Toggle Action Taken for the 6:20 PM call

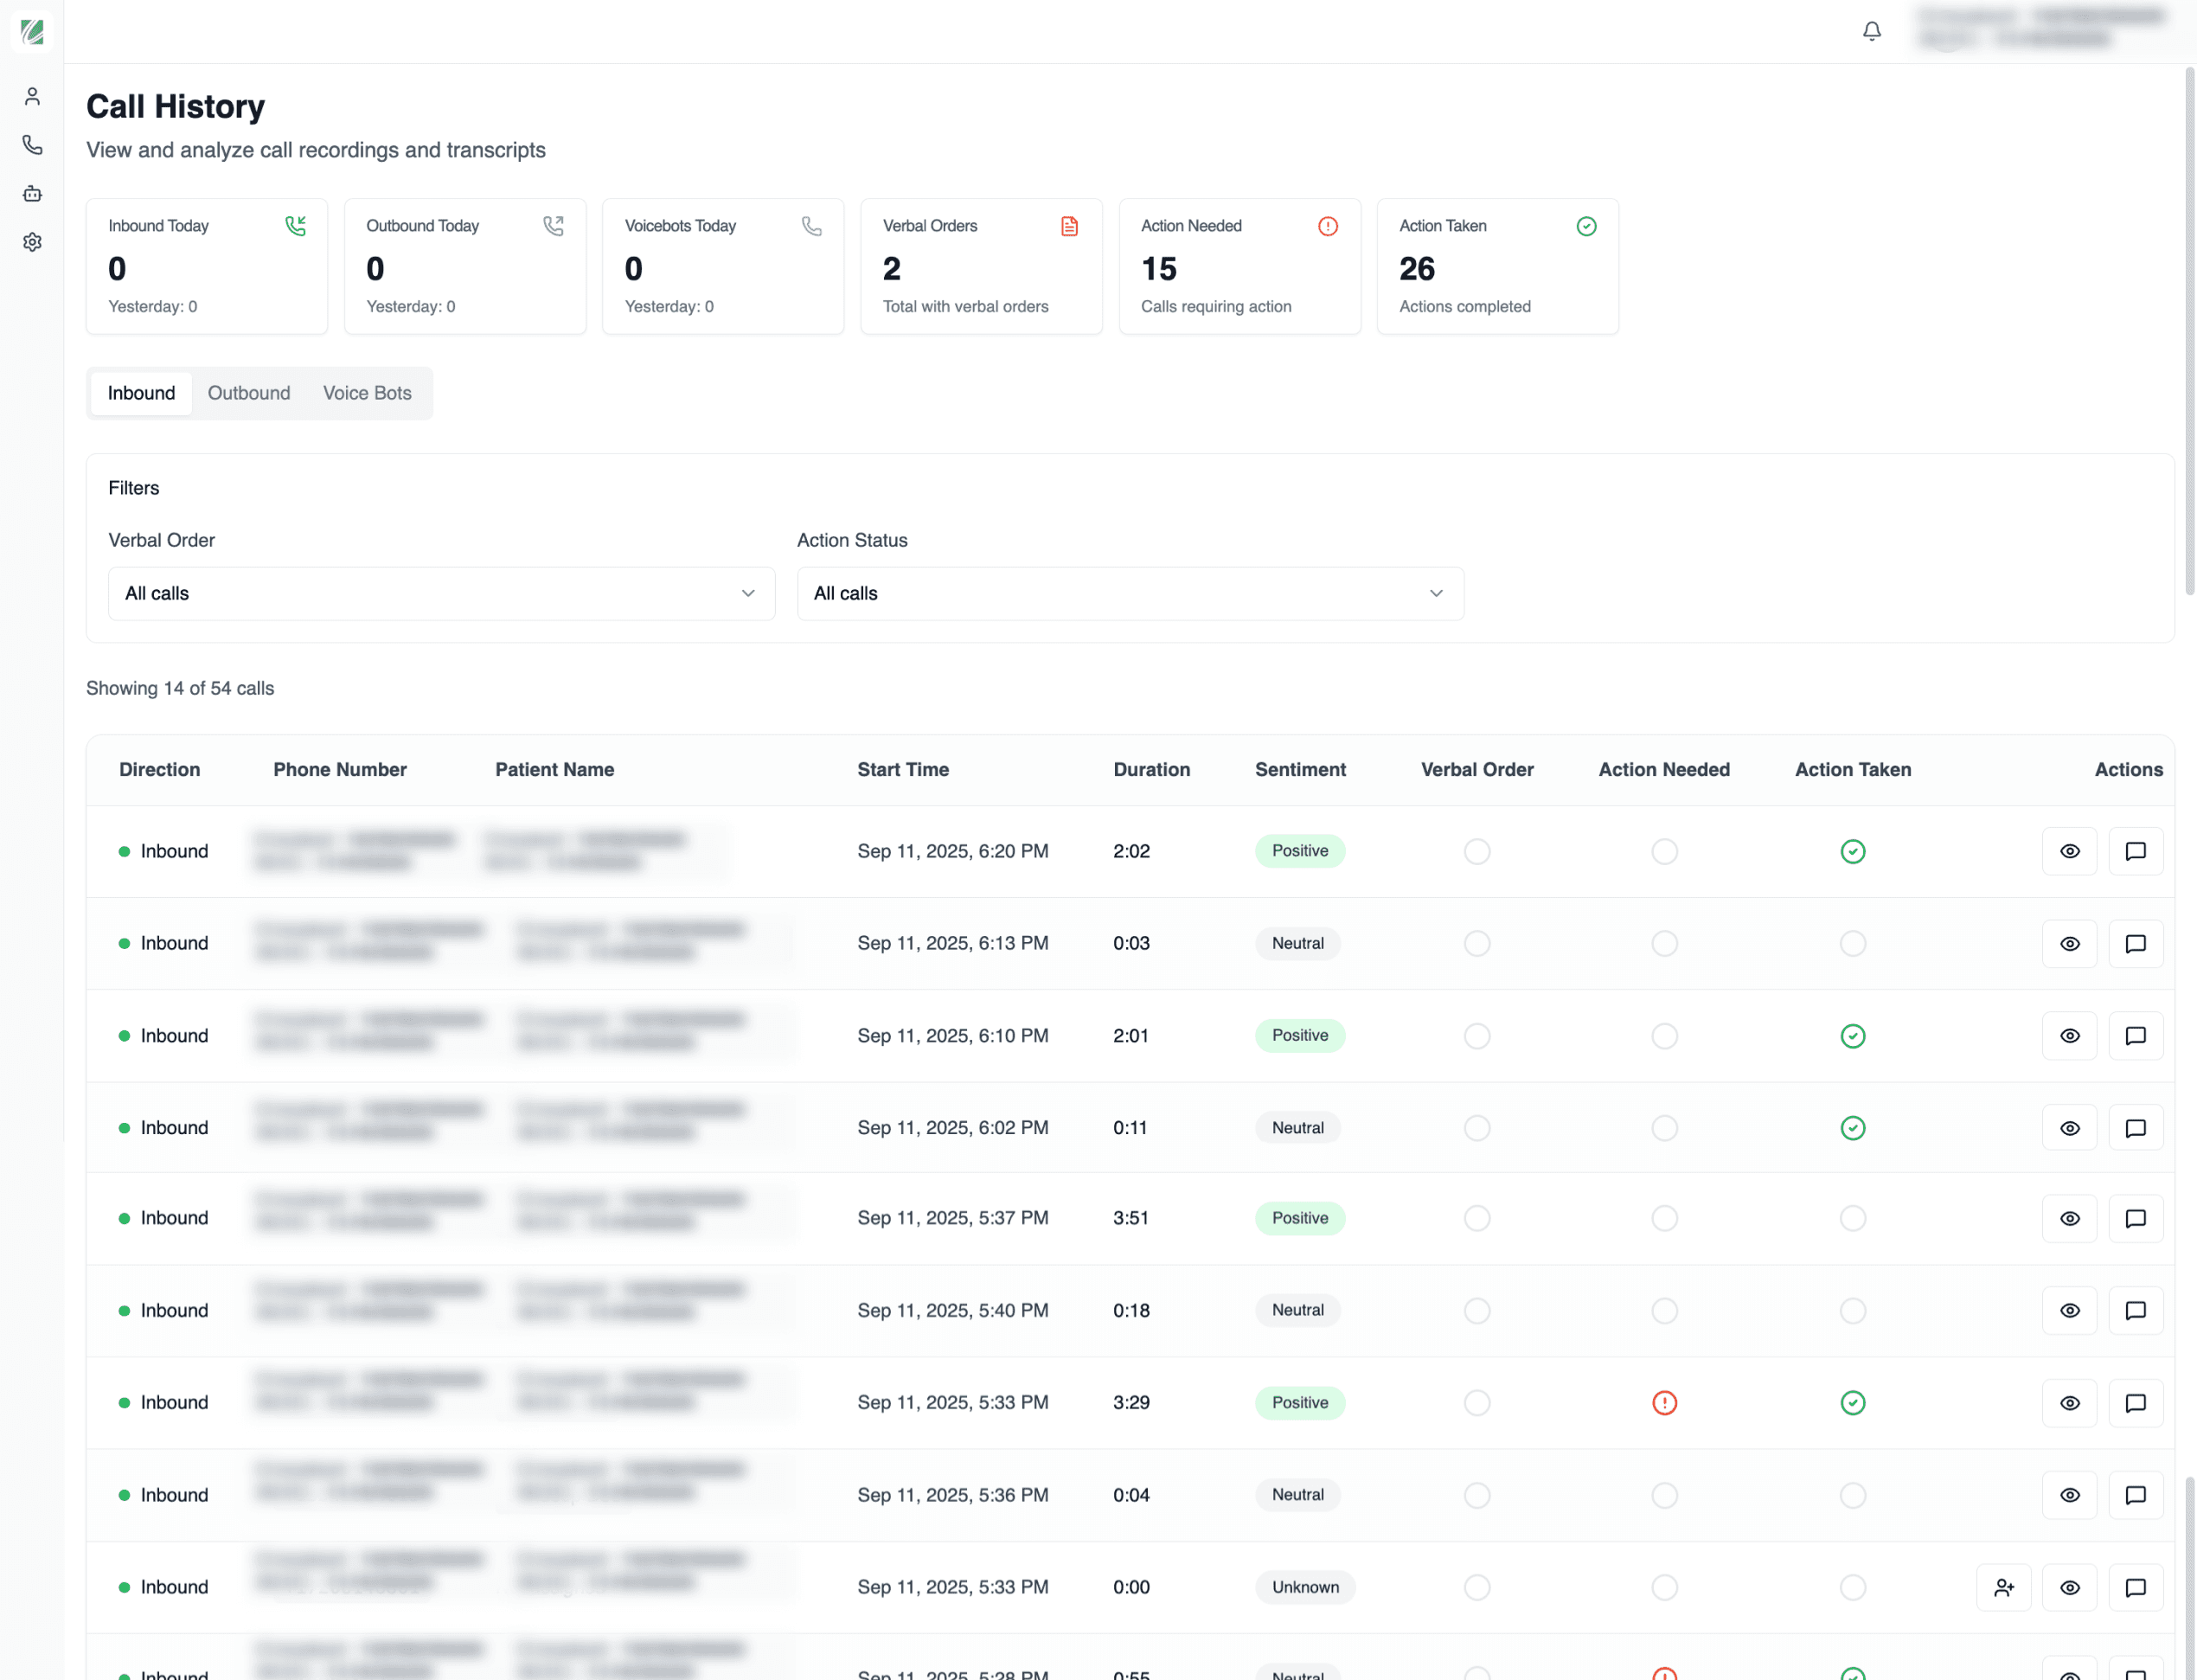pos(1852,851)
